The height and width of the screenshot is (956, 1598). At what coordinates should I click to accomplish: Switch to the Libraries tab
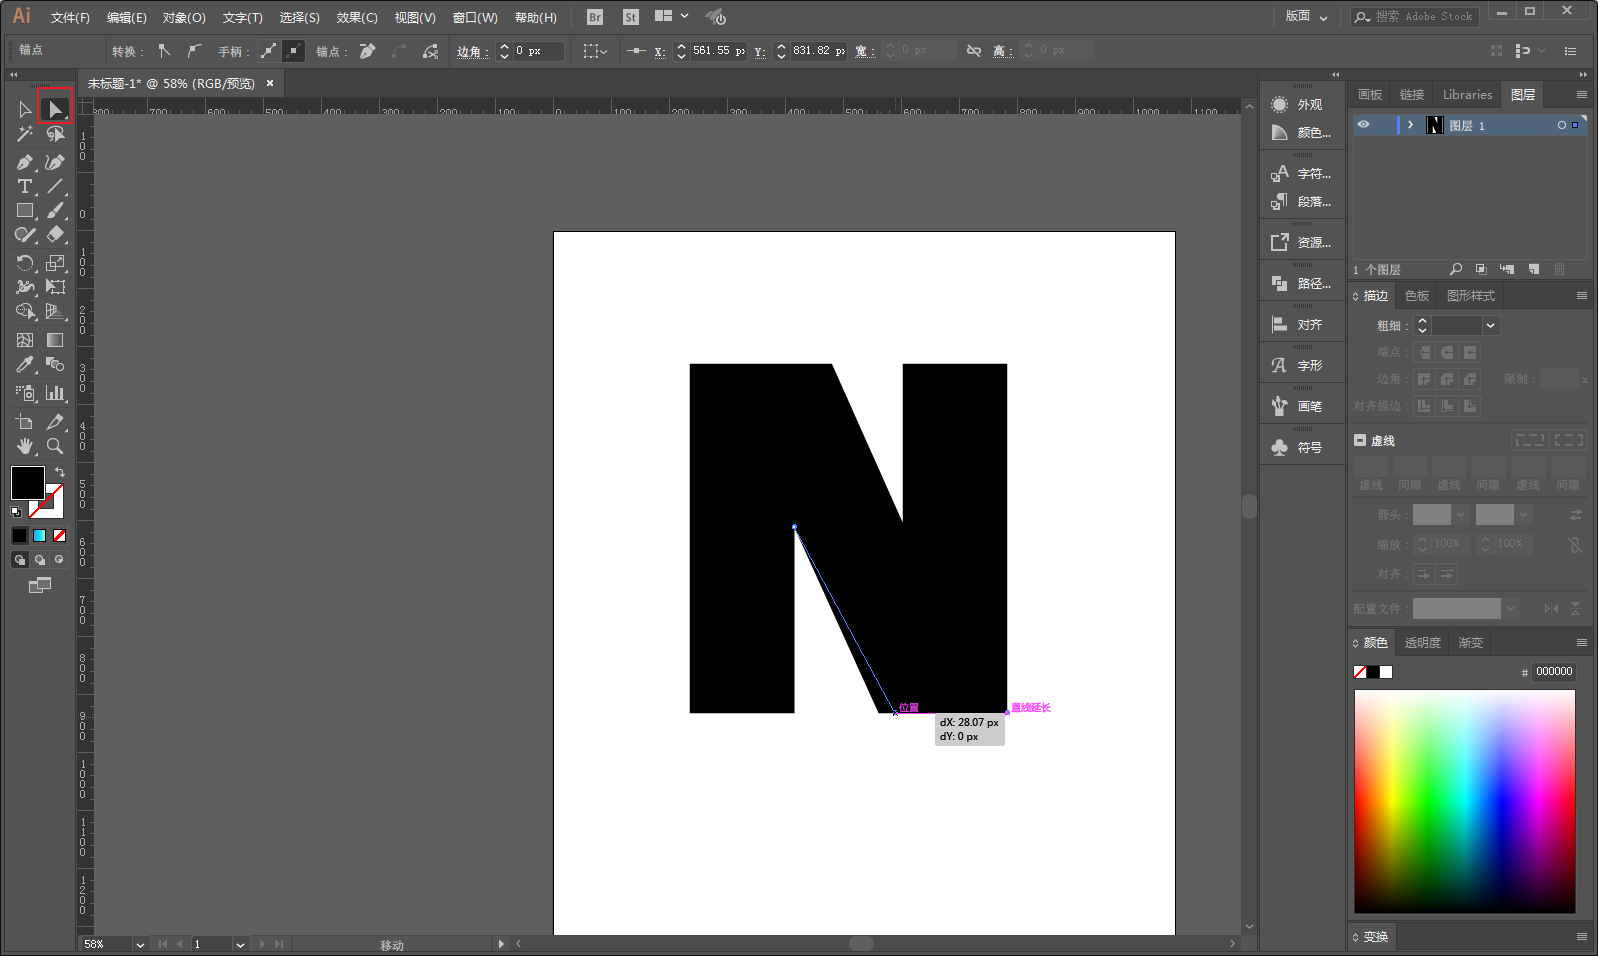(1467, 95)
